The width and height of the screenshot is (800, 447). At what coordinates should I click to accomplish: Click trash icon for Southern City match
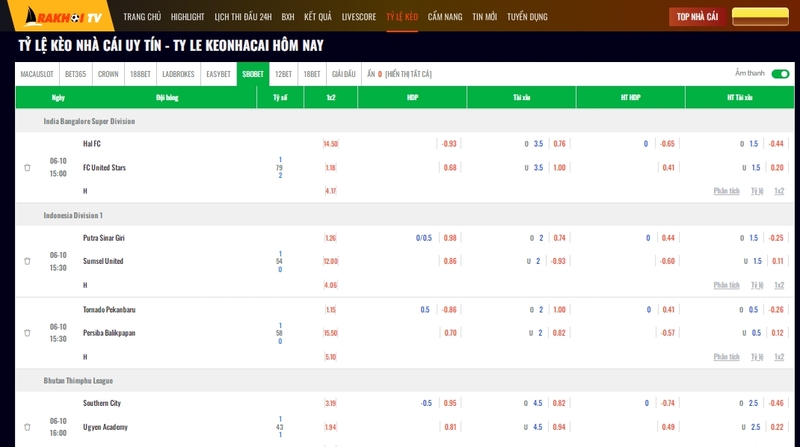pos(27,427)
